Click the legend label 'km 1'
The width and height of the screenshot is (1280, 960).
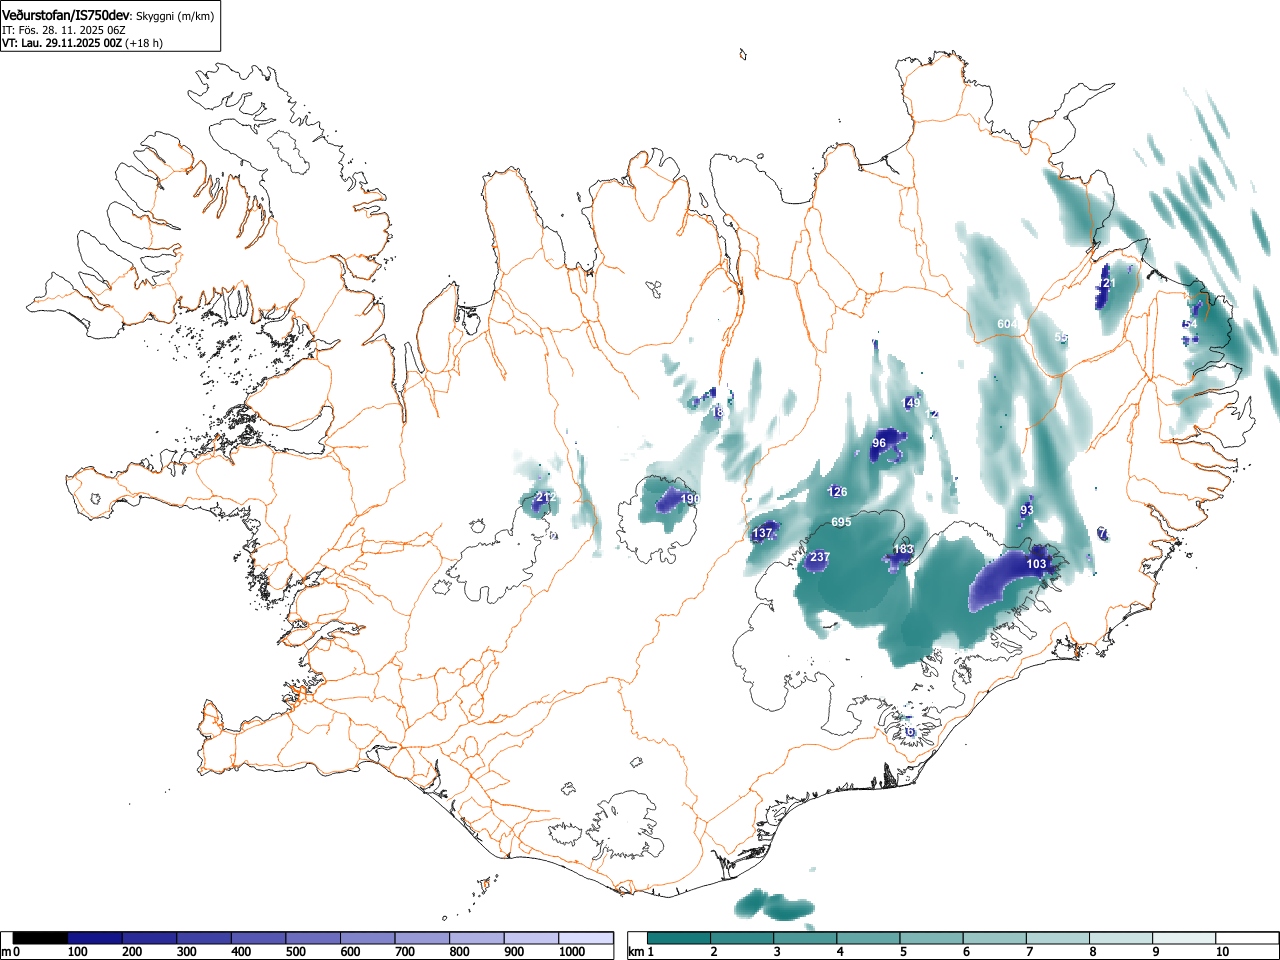tap(642, 952)
